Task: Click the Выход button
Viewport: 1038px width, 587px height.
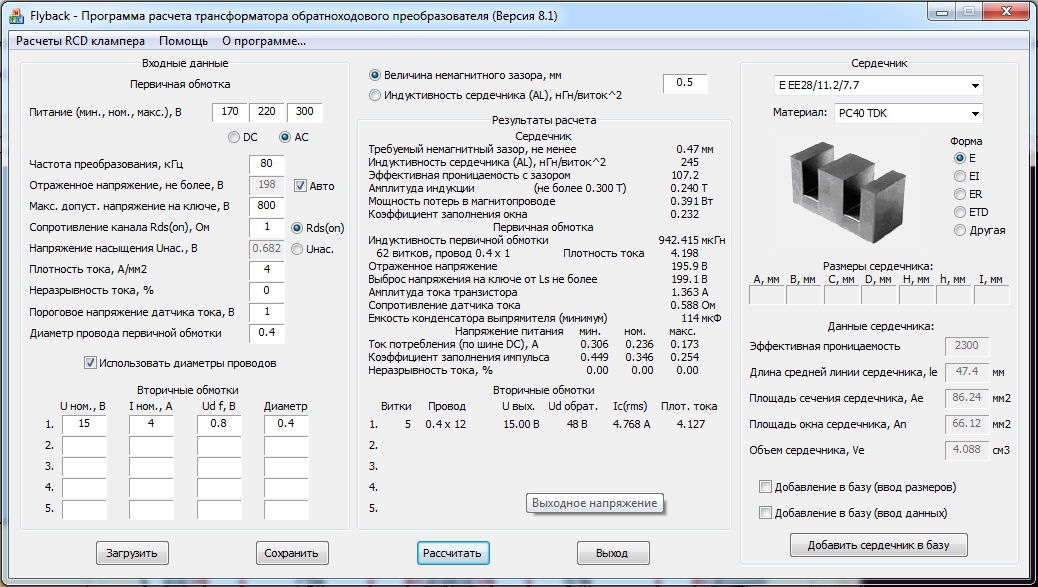Action: click(x=612, y=553)
